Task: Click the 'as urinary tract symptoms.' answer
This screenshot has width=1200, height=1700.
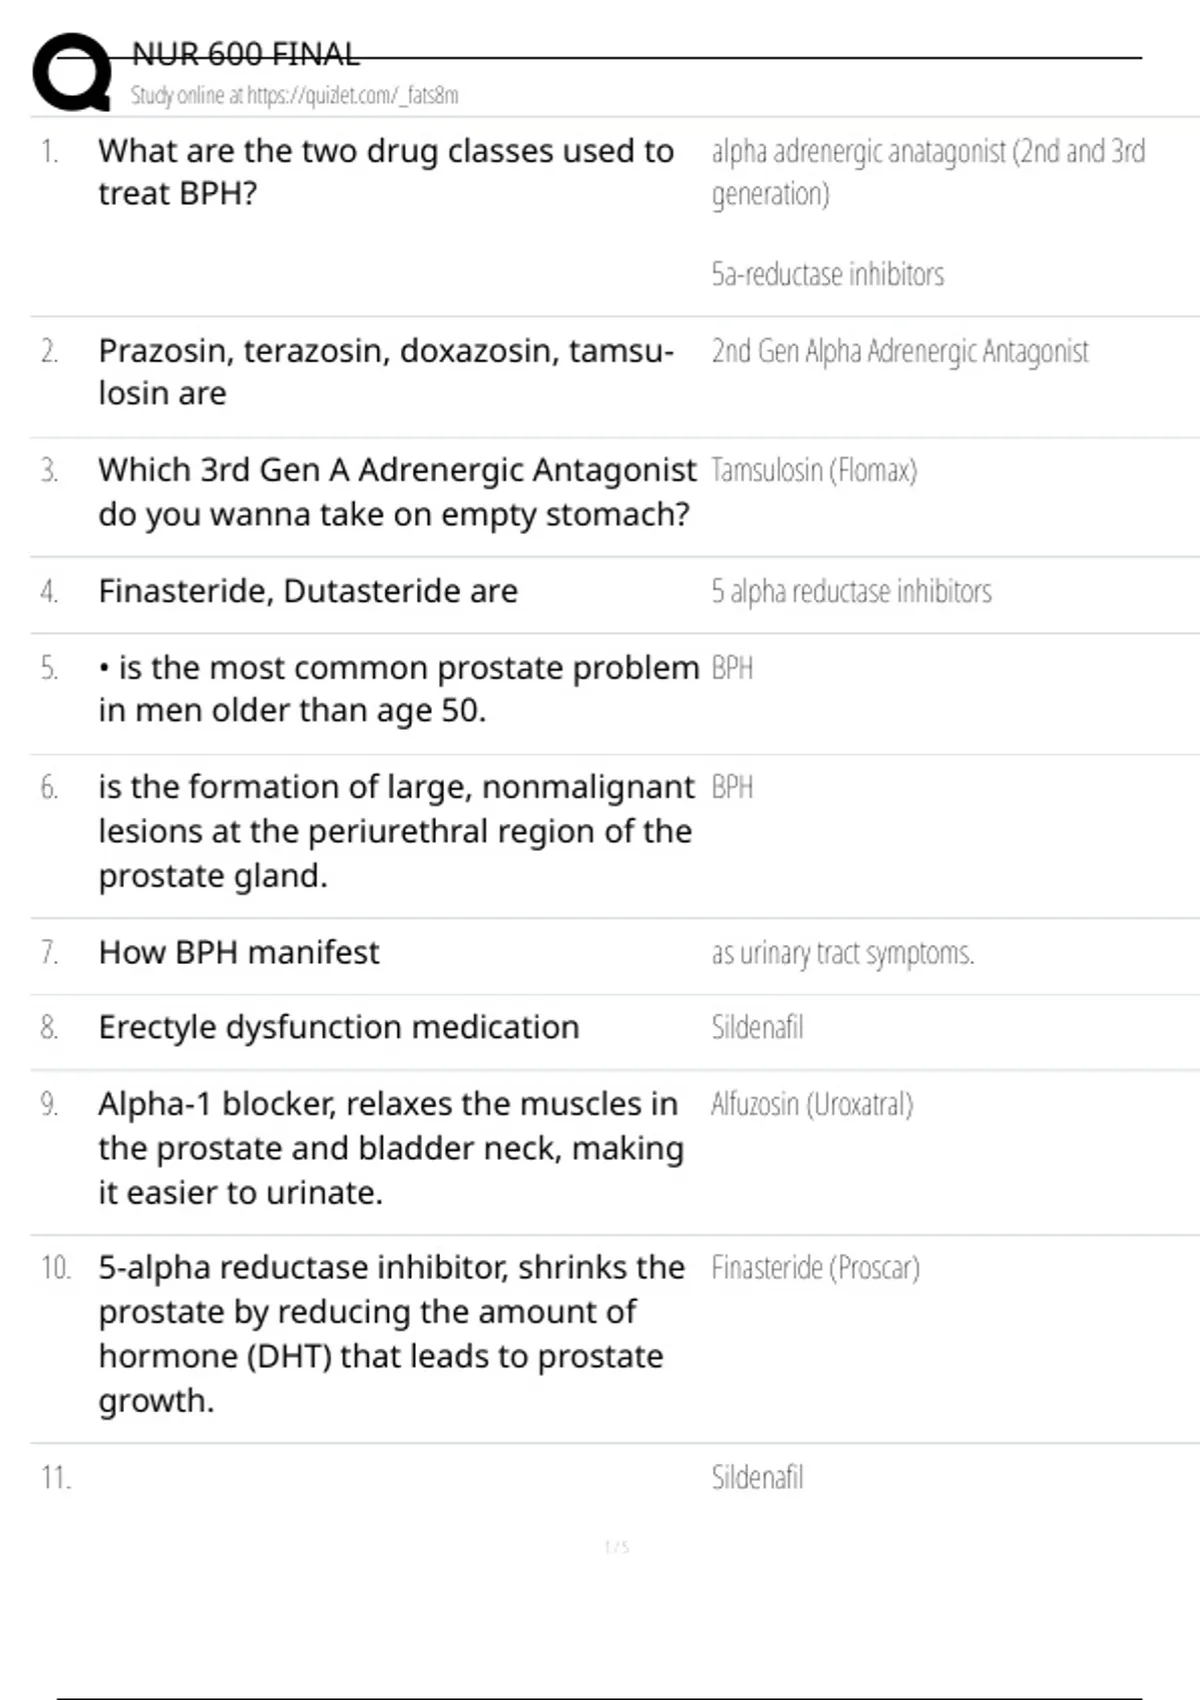Action: [x=842, y=953]
